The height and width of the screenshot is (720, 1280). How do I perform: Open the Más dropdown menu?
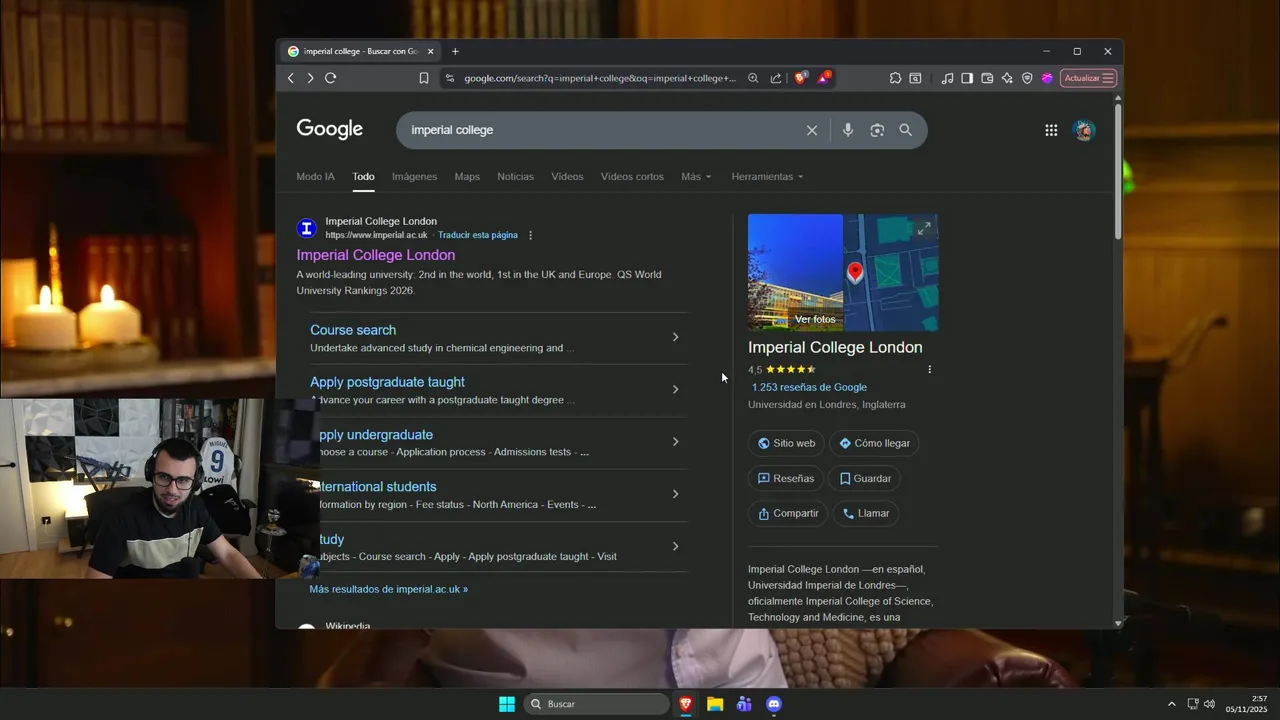(696, 176)
